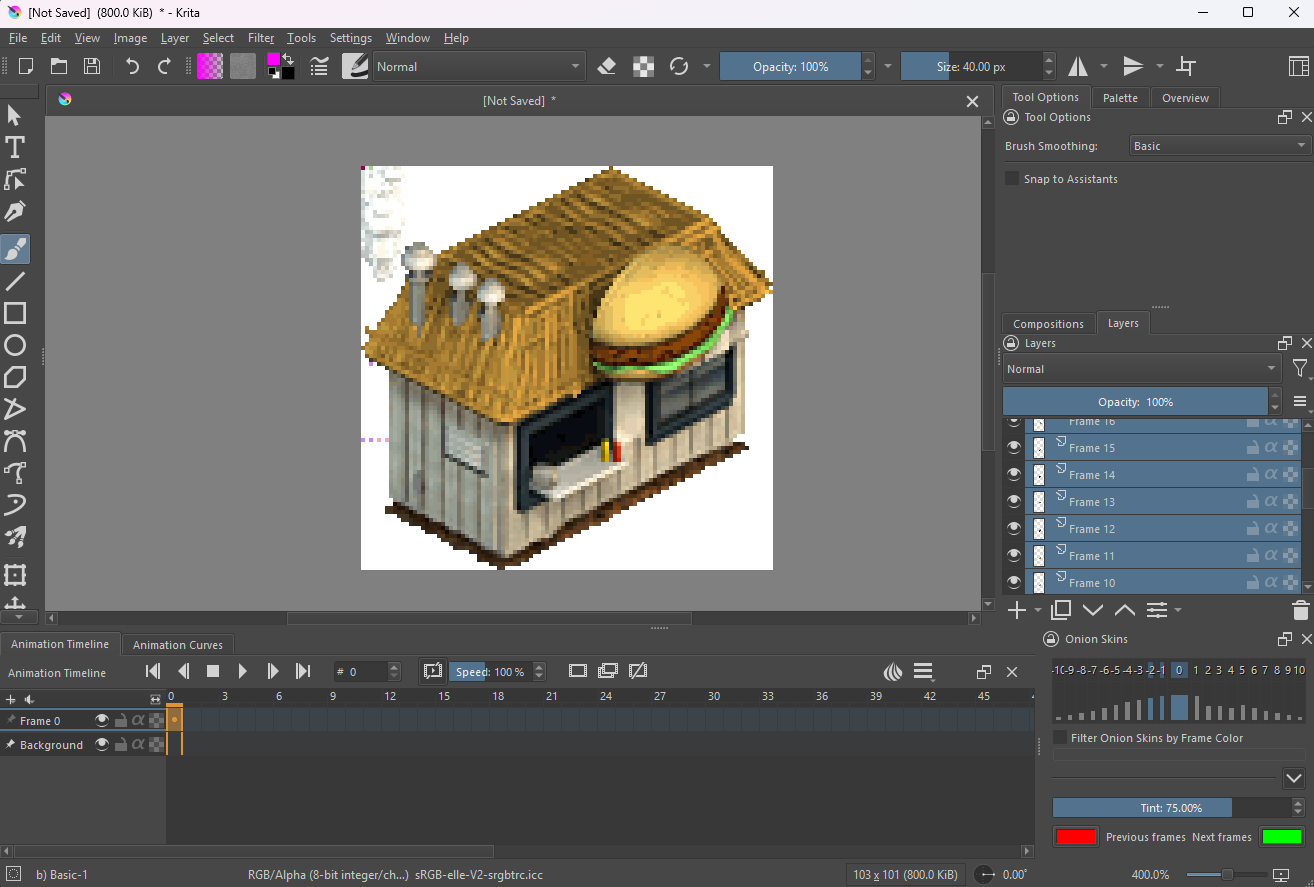This screenshot has width=1314, height=887.
Task: Expand the add layer type arrow
Action: point(1038,610)
